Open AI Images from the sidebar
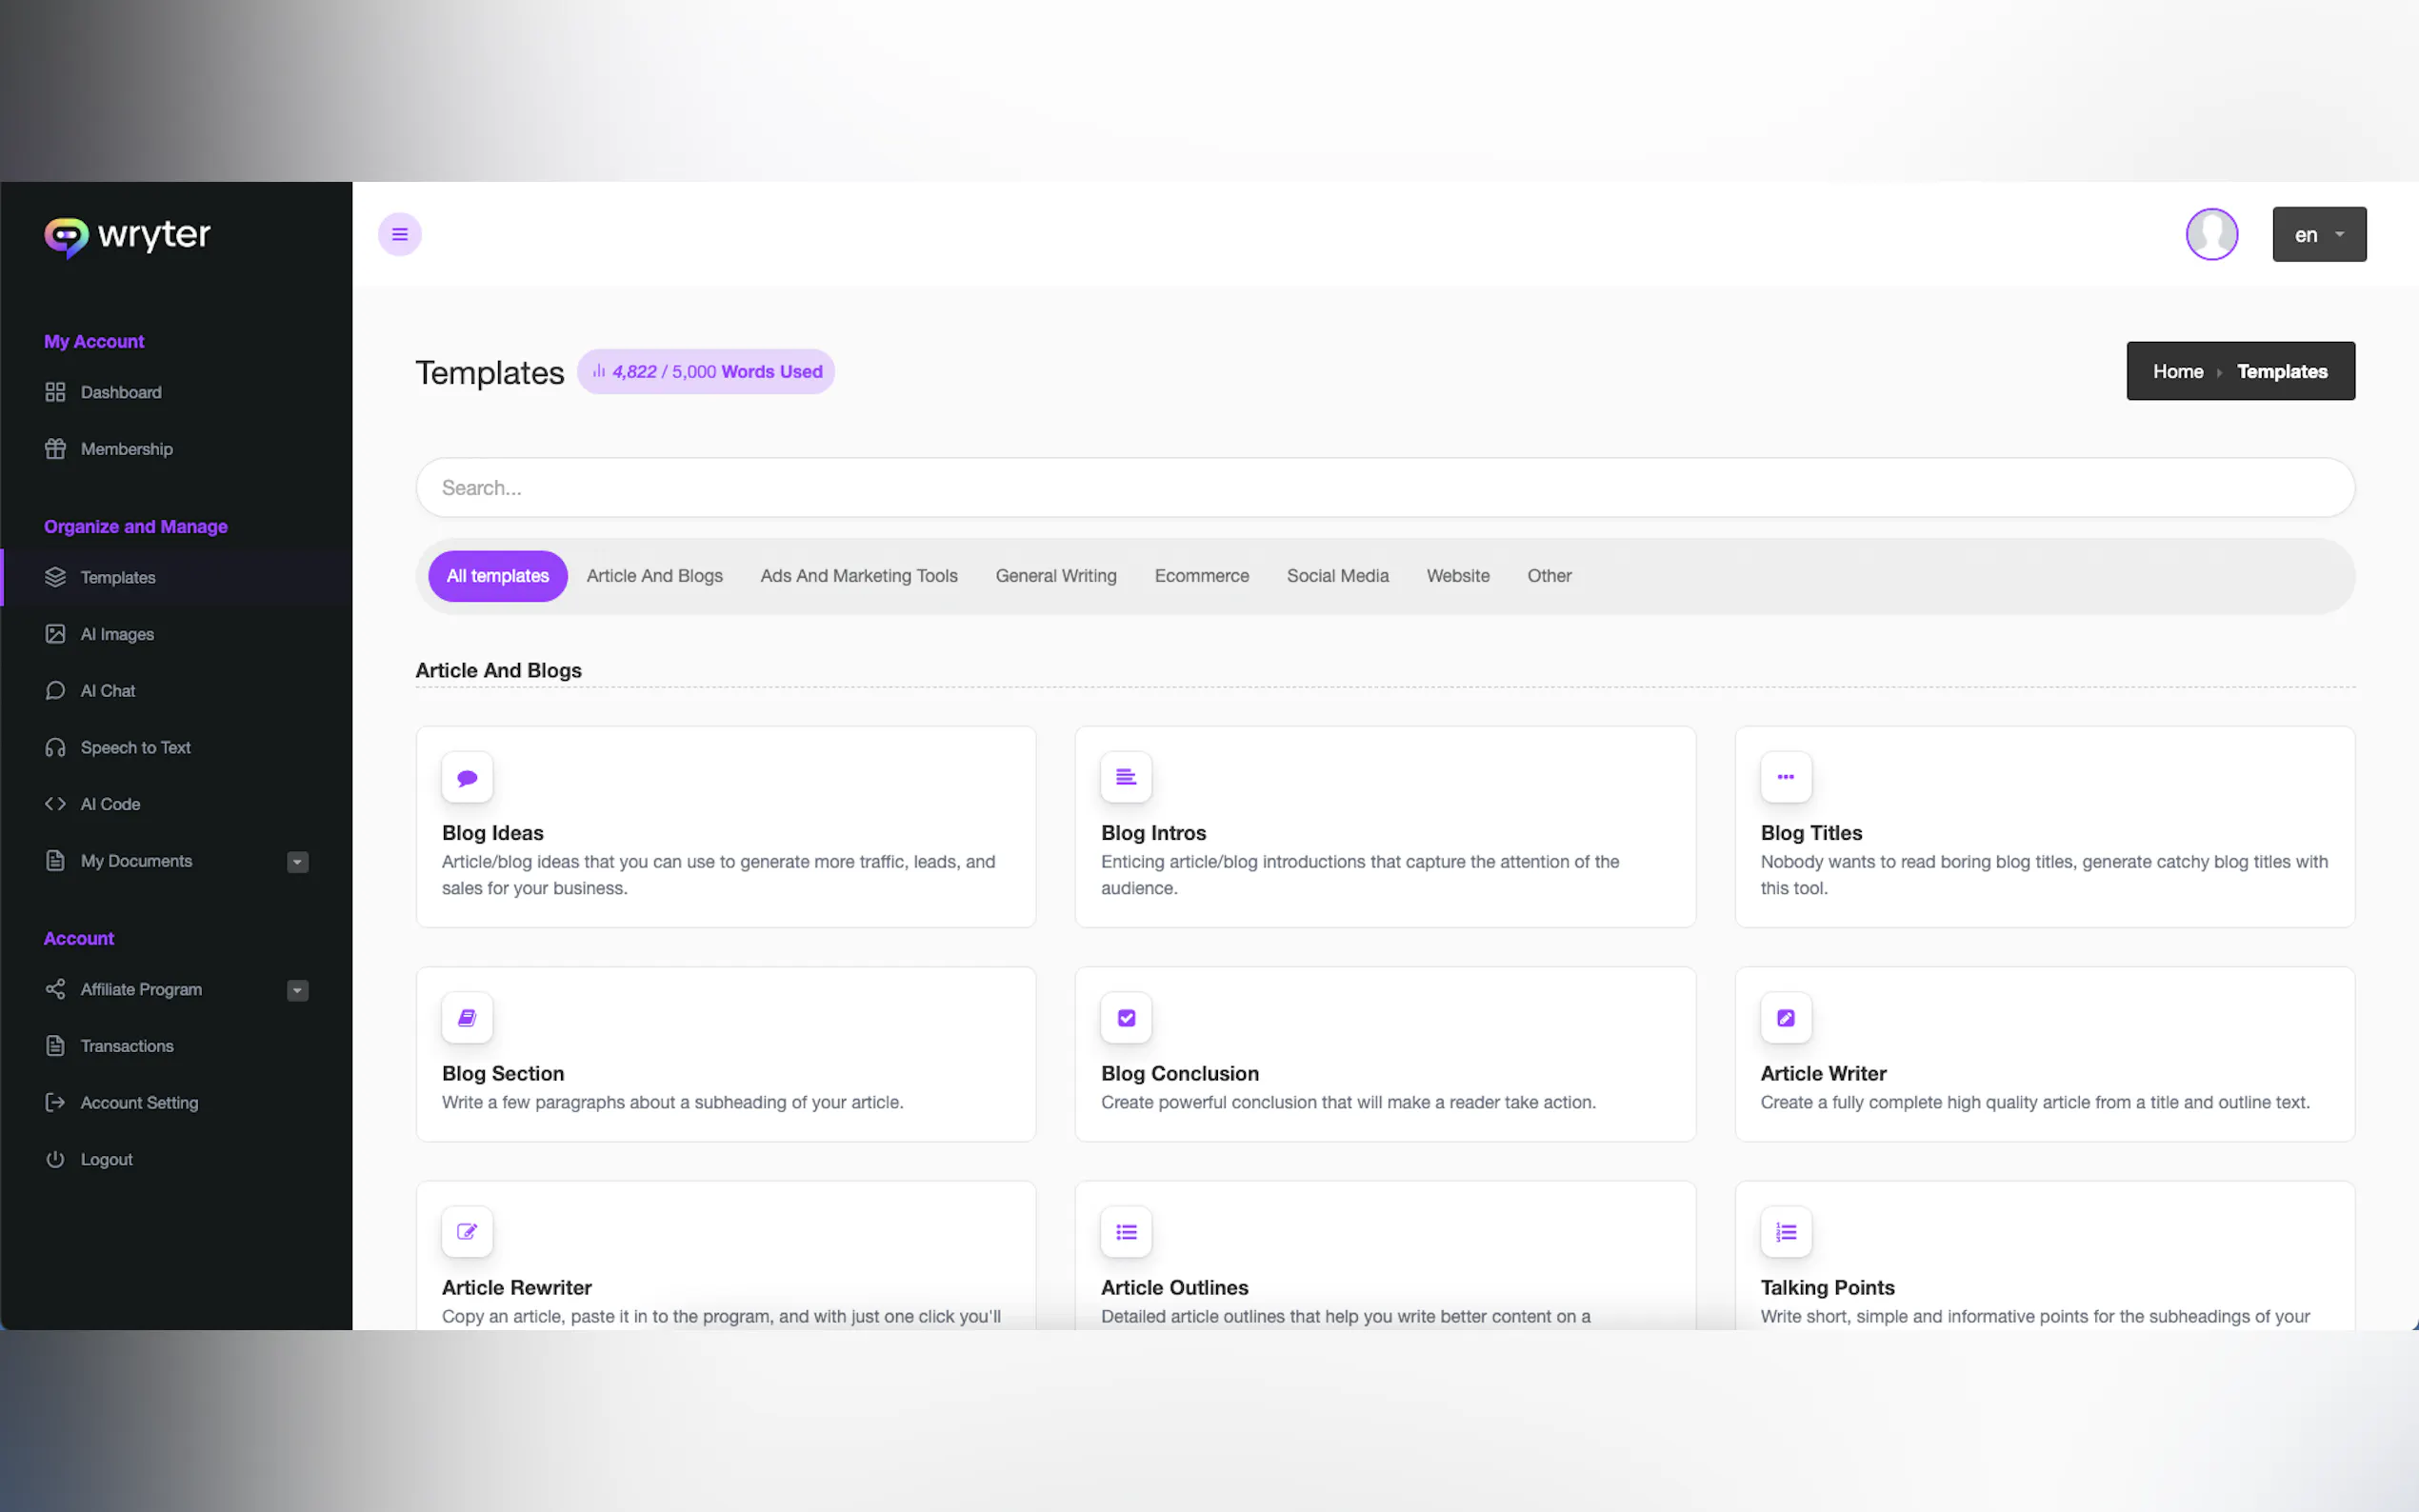 [117, 634]
